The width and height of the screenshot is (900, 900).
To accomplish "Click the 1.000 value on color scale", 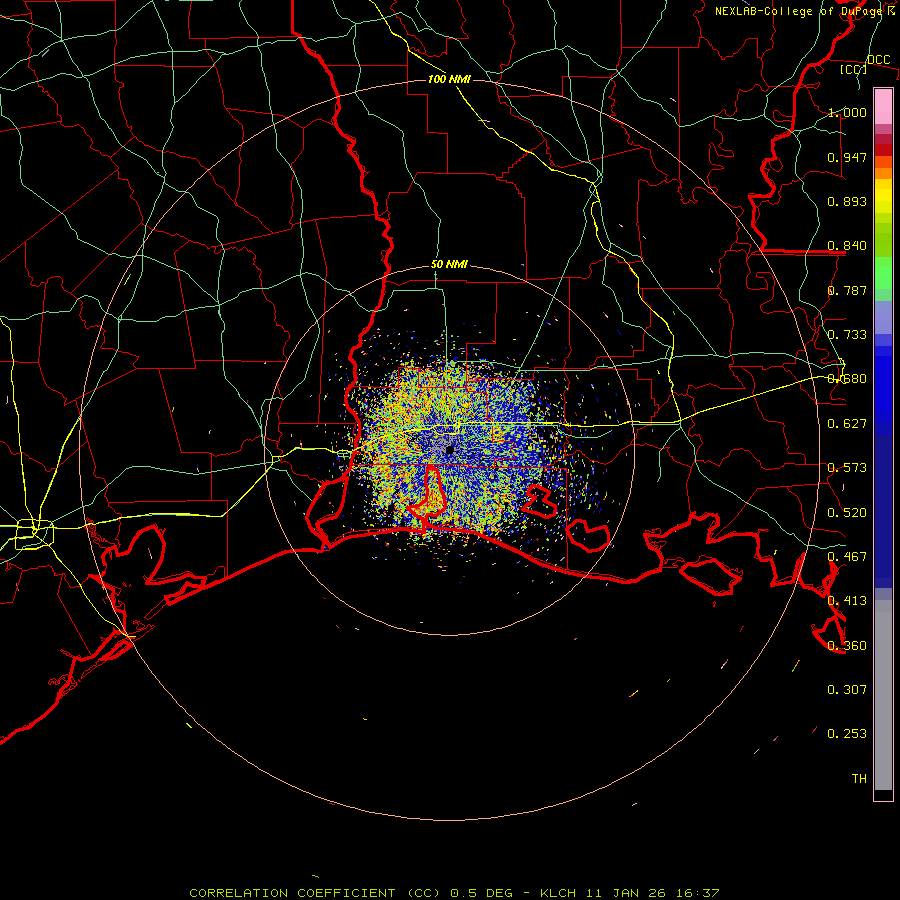I will click(847, 112).
